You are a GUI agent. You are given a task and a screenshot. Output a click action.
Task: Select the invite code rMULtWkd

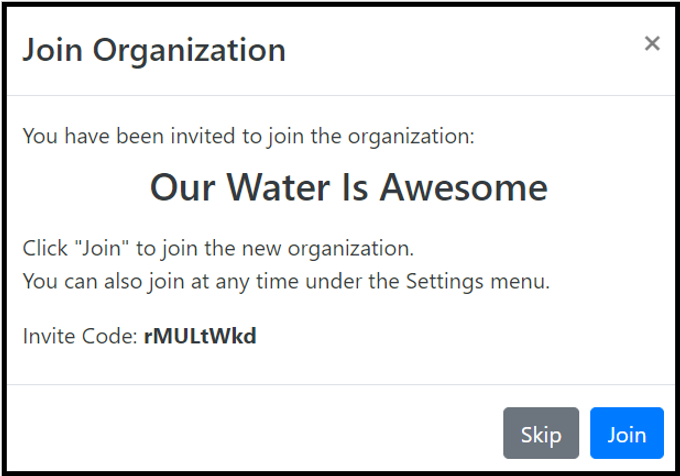pos(200,336)
